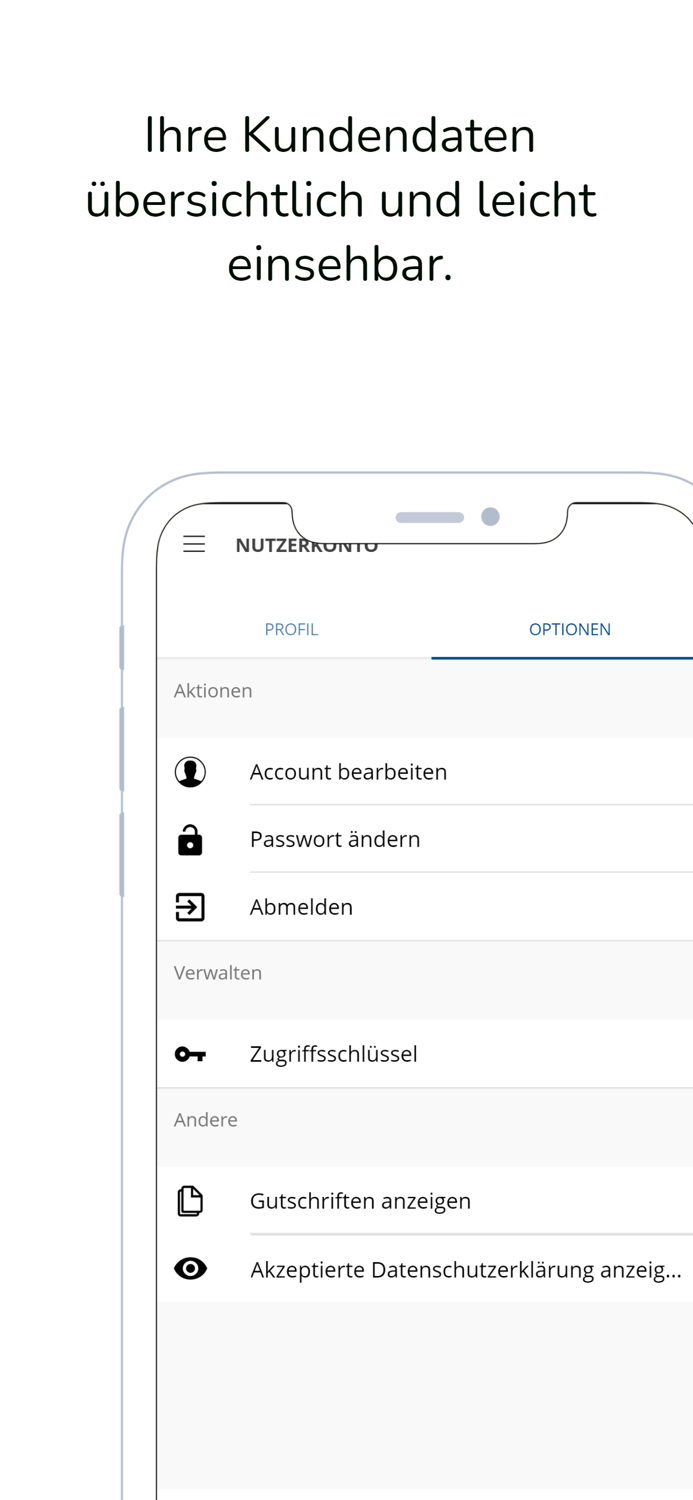This screenshot has width=693, height=1500.
Task: Open Zugriffsschlüssel management
Action: coord(333,1054)
